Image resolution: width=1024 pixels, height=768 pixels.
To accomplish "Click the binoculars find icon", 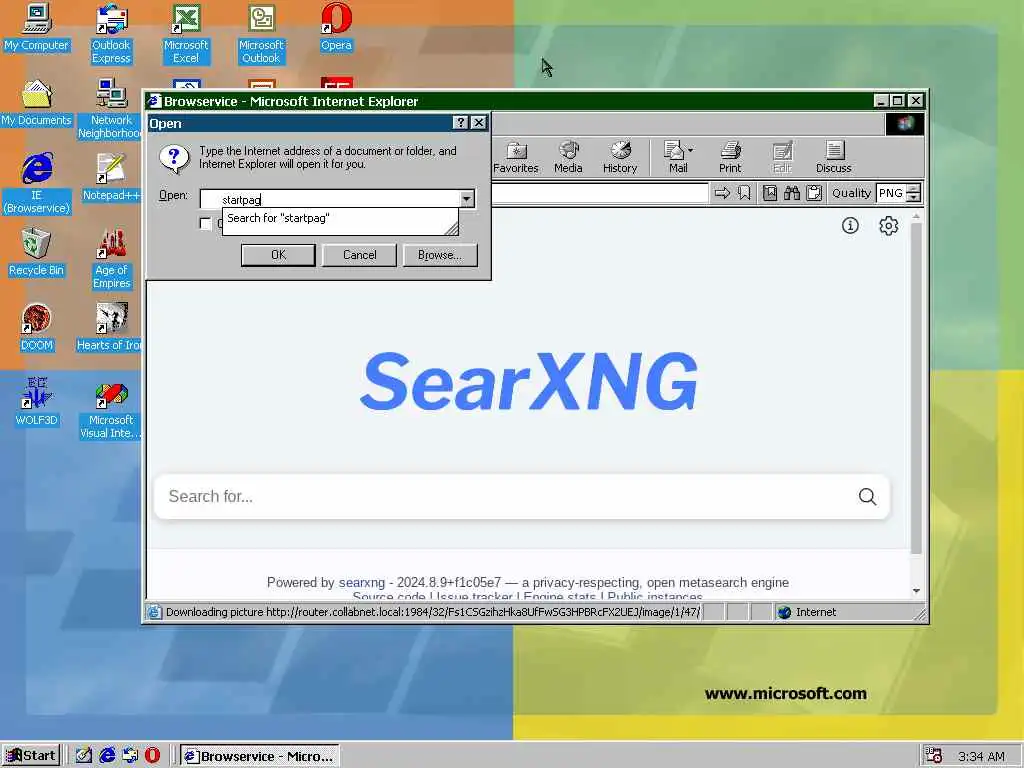I will coord(792,193).
